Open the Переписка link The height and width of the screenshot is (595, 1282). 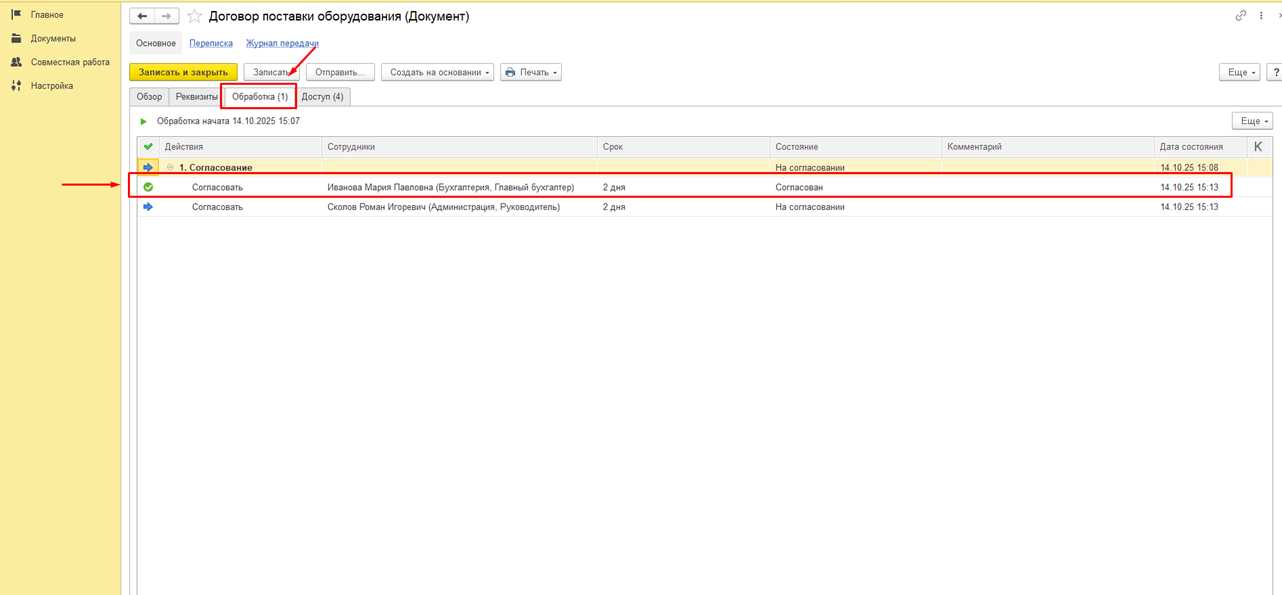click(x=211, y=43)
